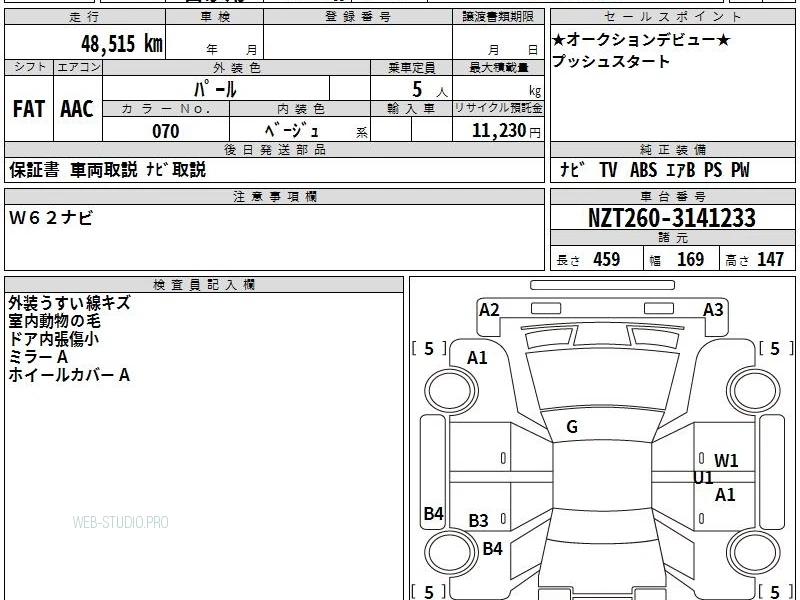The width and height of the screenshot is (800, 600).
Task: Click the TV equipment entry
Action: [x=608, y=169]
